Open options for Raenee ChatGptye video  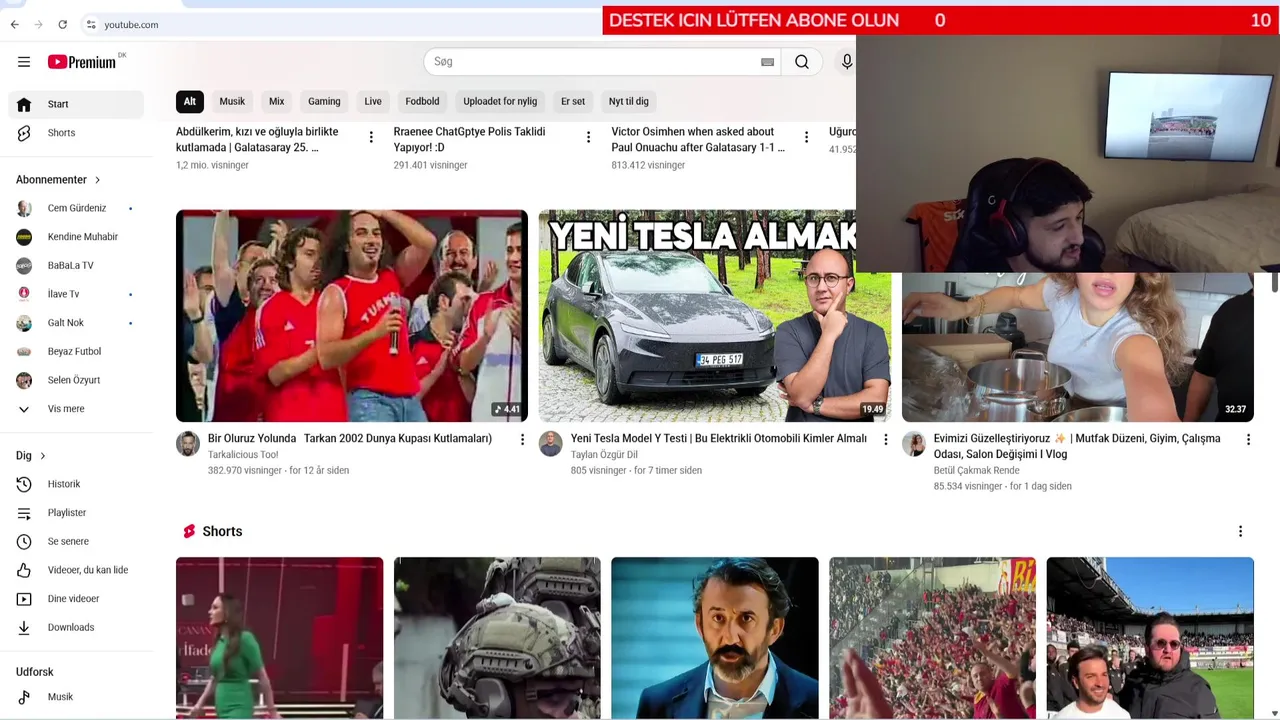pyautogui.click(x=588, y=137)
